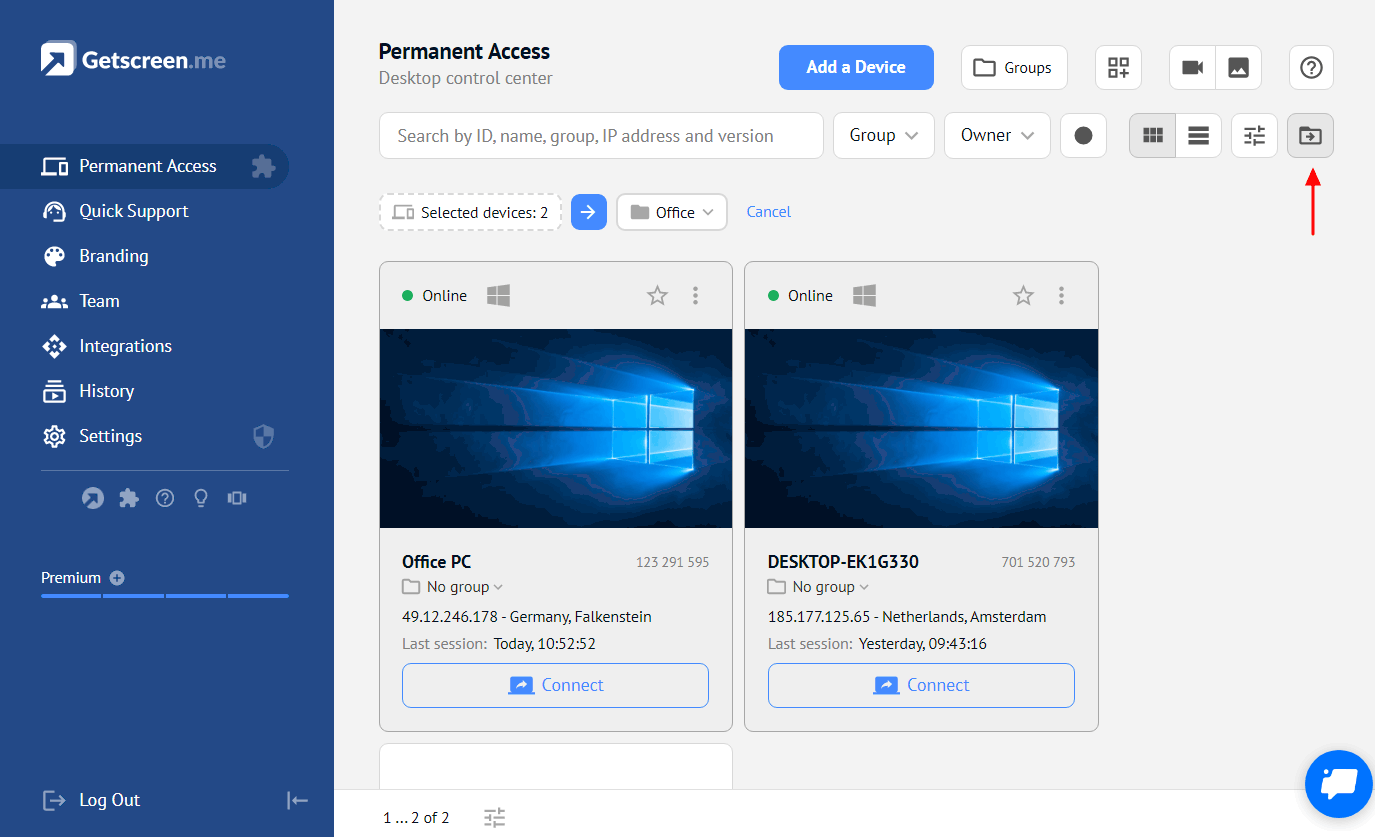Screen dimensions: 1375x837
Task: Click the device ID 701 520 793
Action: (1038, 562)
